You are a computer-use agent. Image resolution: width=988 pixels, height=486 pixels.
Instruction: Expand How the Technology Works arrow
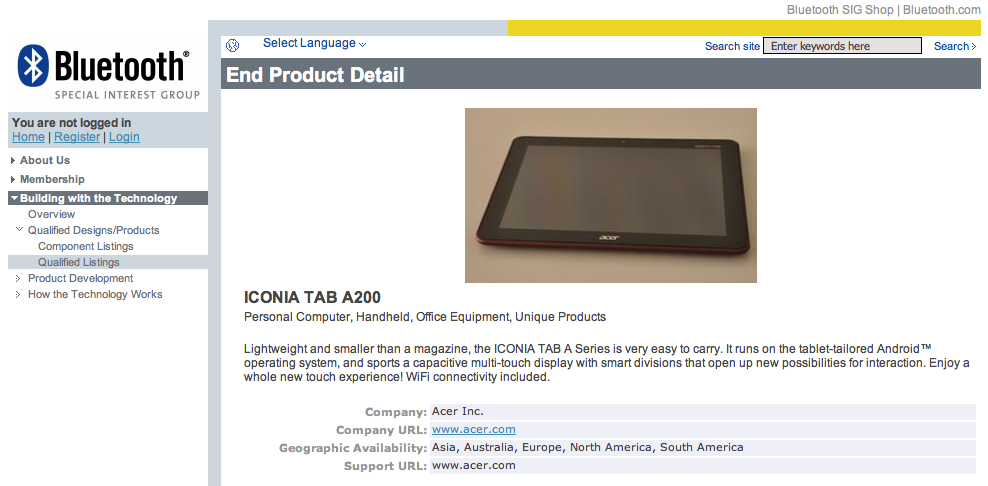(x=18, y=294)
